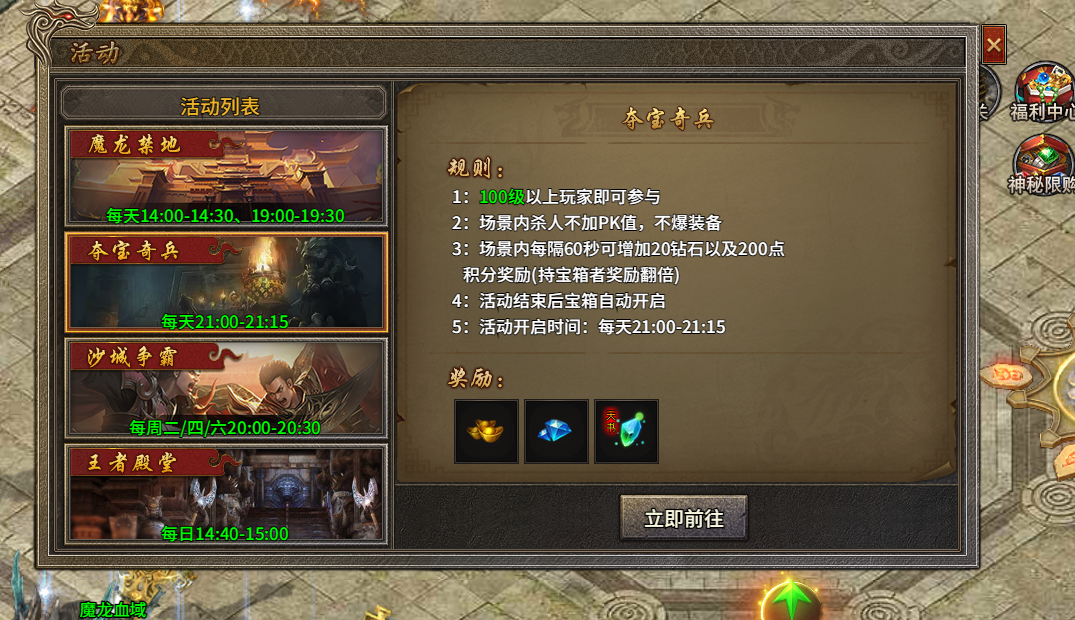Click the green crystal 天书 reward icon

[626, 431]
